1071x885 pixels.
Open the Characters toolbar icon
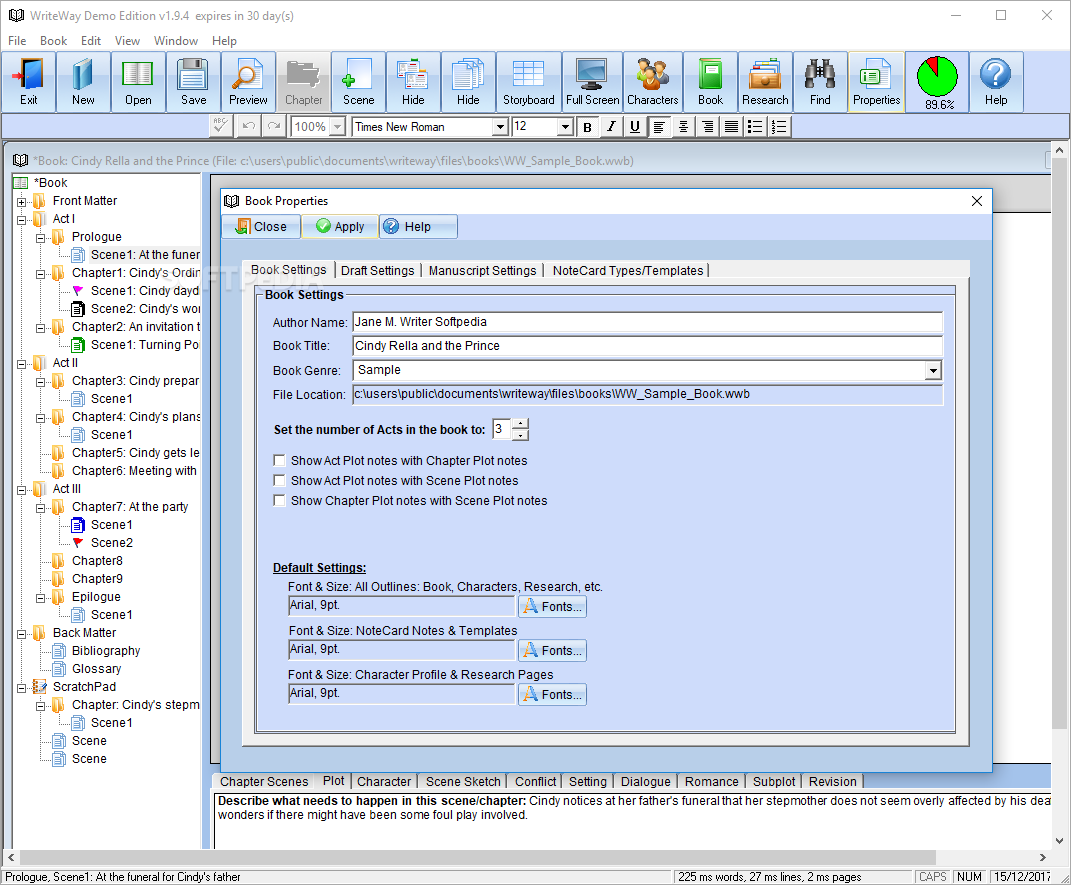pyautogui.click(x=653, y=82)
